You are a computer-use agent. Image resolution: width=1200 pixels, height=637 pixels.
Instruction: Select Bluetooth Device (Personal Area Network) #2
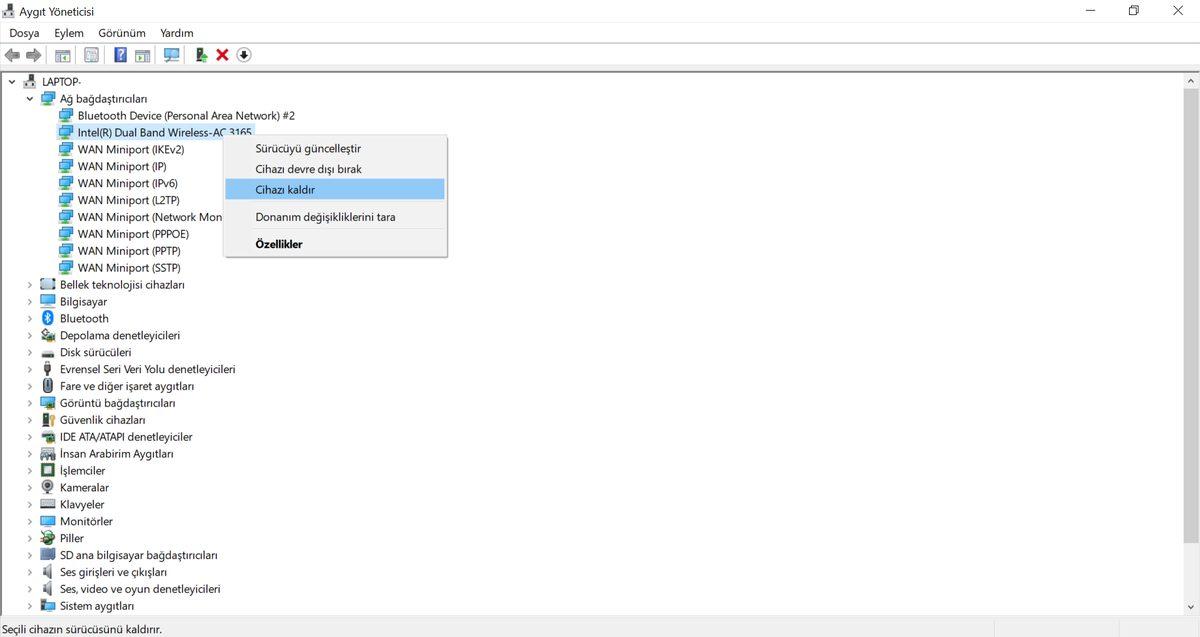[x=186, y=116]
